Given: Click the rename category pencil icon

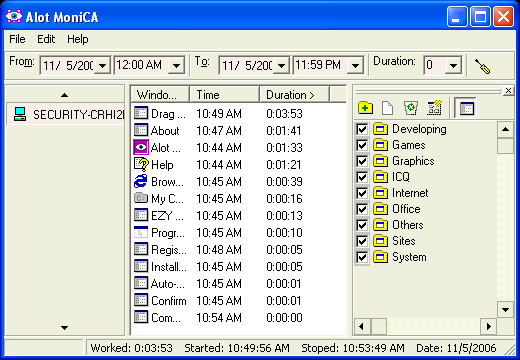Looking at the screenshot, I should tap(435, 108).
